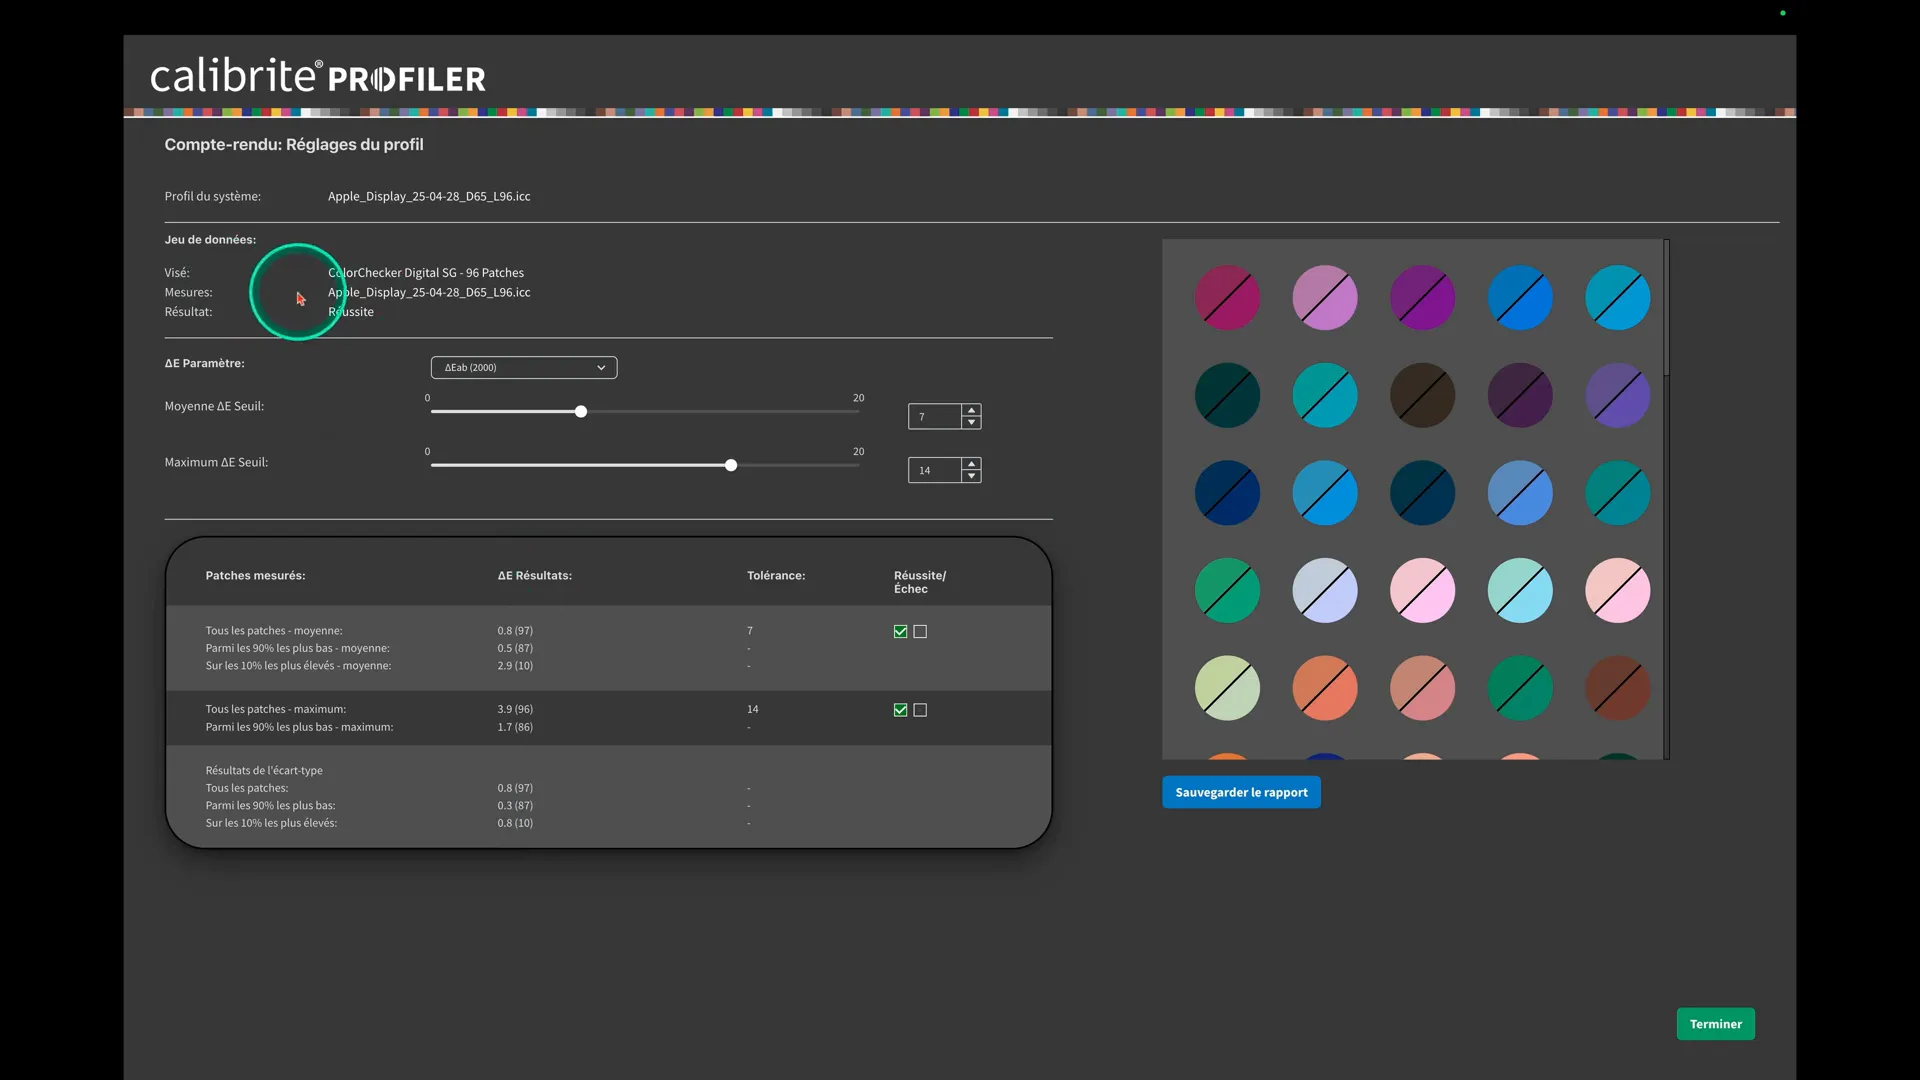The width and height of the screenshot is (1920, 1080).
Task: Select the light aqua patch in fourth row
Action: 1520,591
